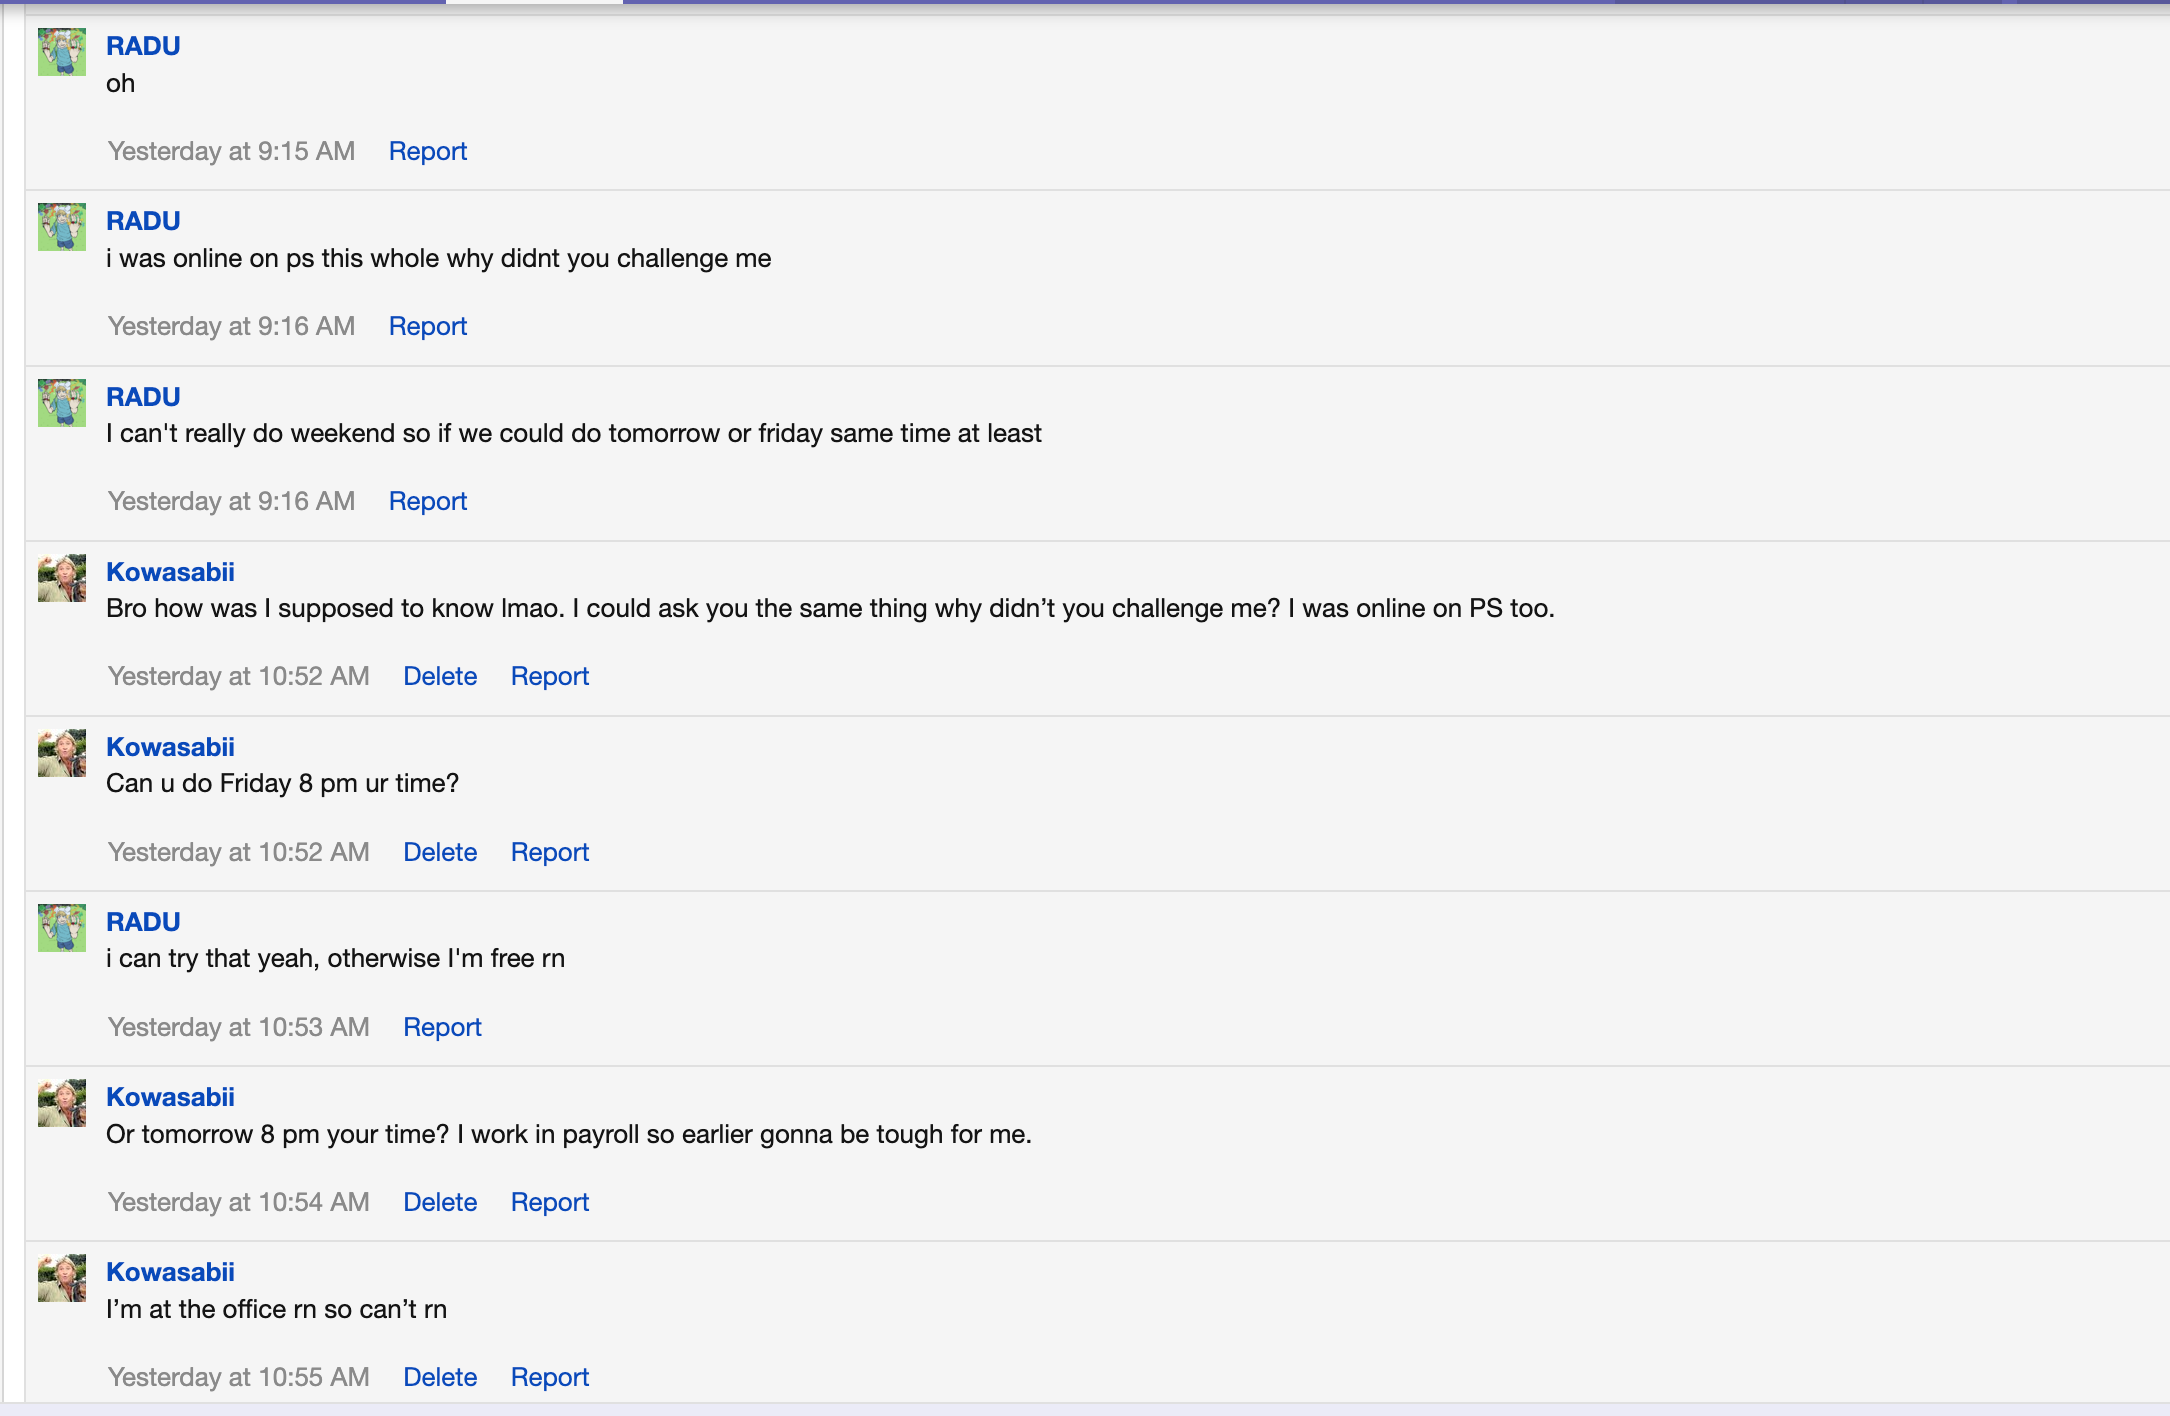Open the RADU username above 'oh'
The image size is (2170, 1416).
144,46
